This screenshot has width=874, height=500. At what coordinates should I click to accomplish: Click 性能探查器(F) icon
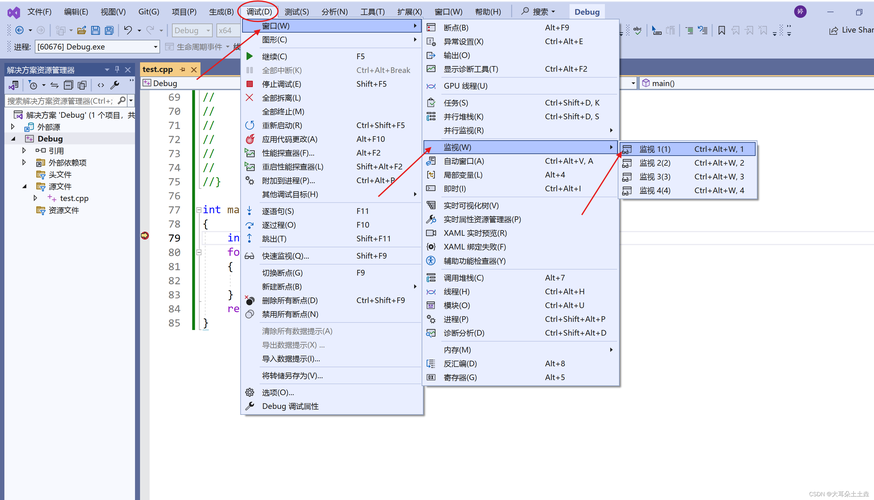(250, 153)
